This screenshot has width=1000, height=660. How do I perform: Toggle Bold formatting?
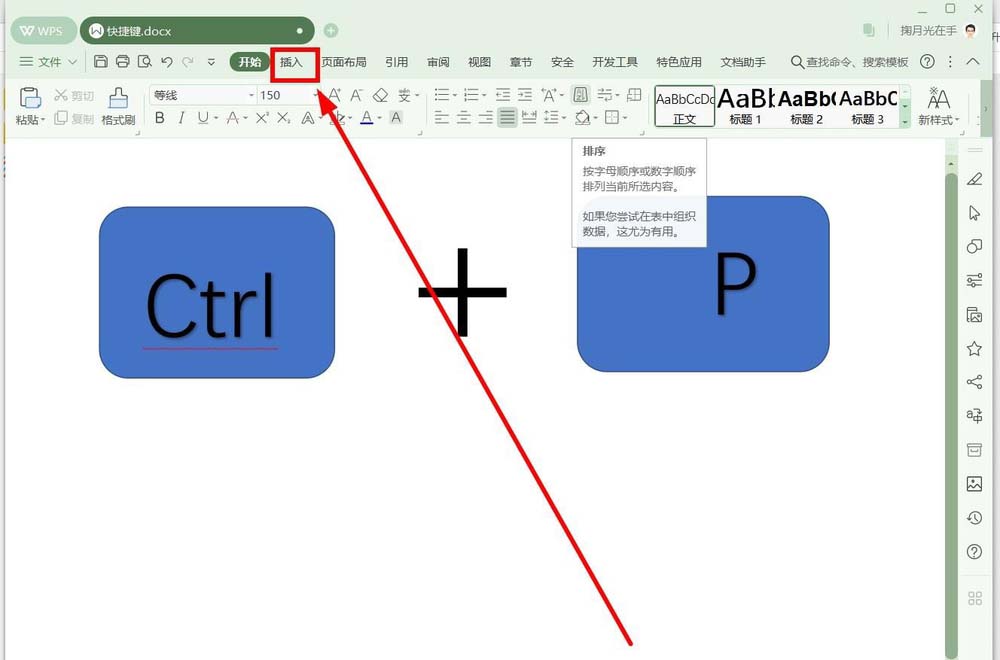click(x=159, y=118)
